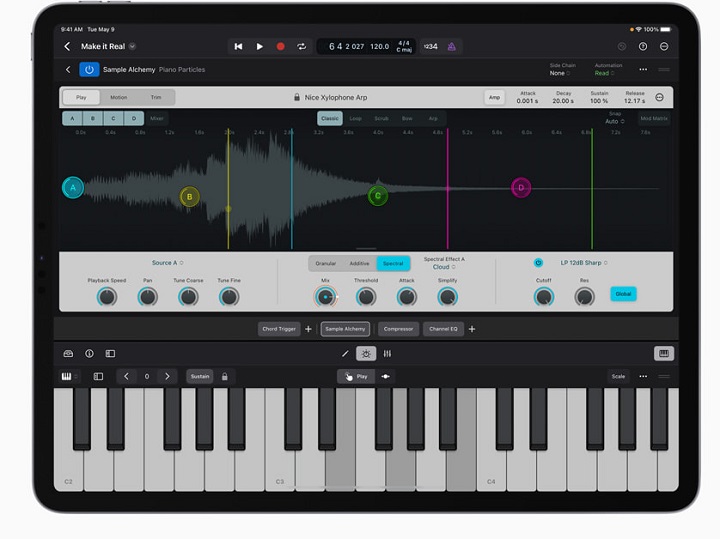Add plugin with plus after Channel EQ
Viewport: 720px width, 539px height.
coord(472,329)
